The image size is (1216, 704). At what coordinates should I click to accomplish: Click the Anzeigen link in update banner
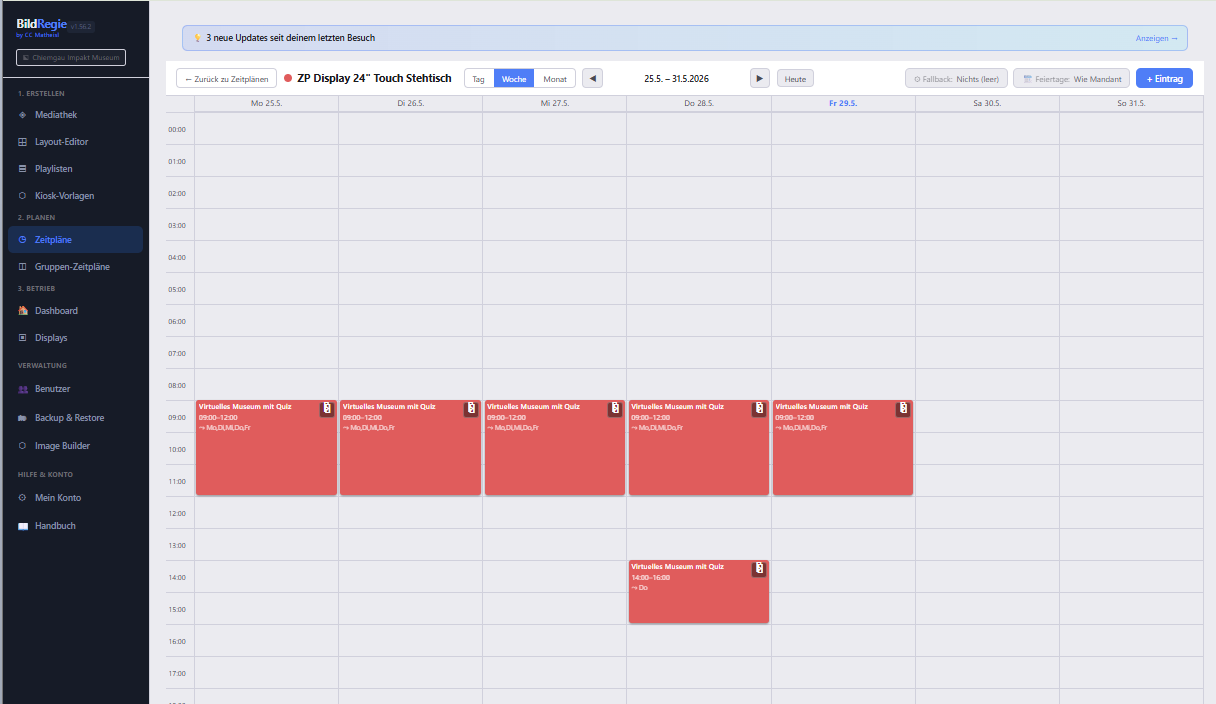point(1157,38)
